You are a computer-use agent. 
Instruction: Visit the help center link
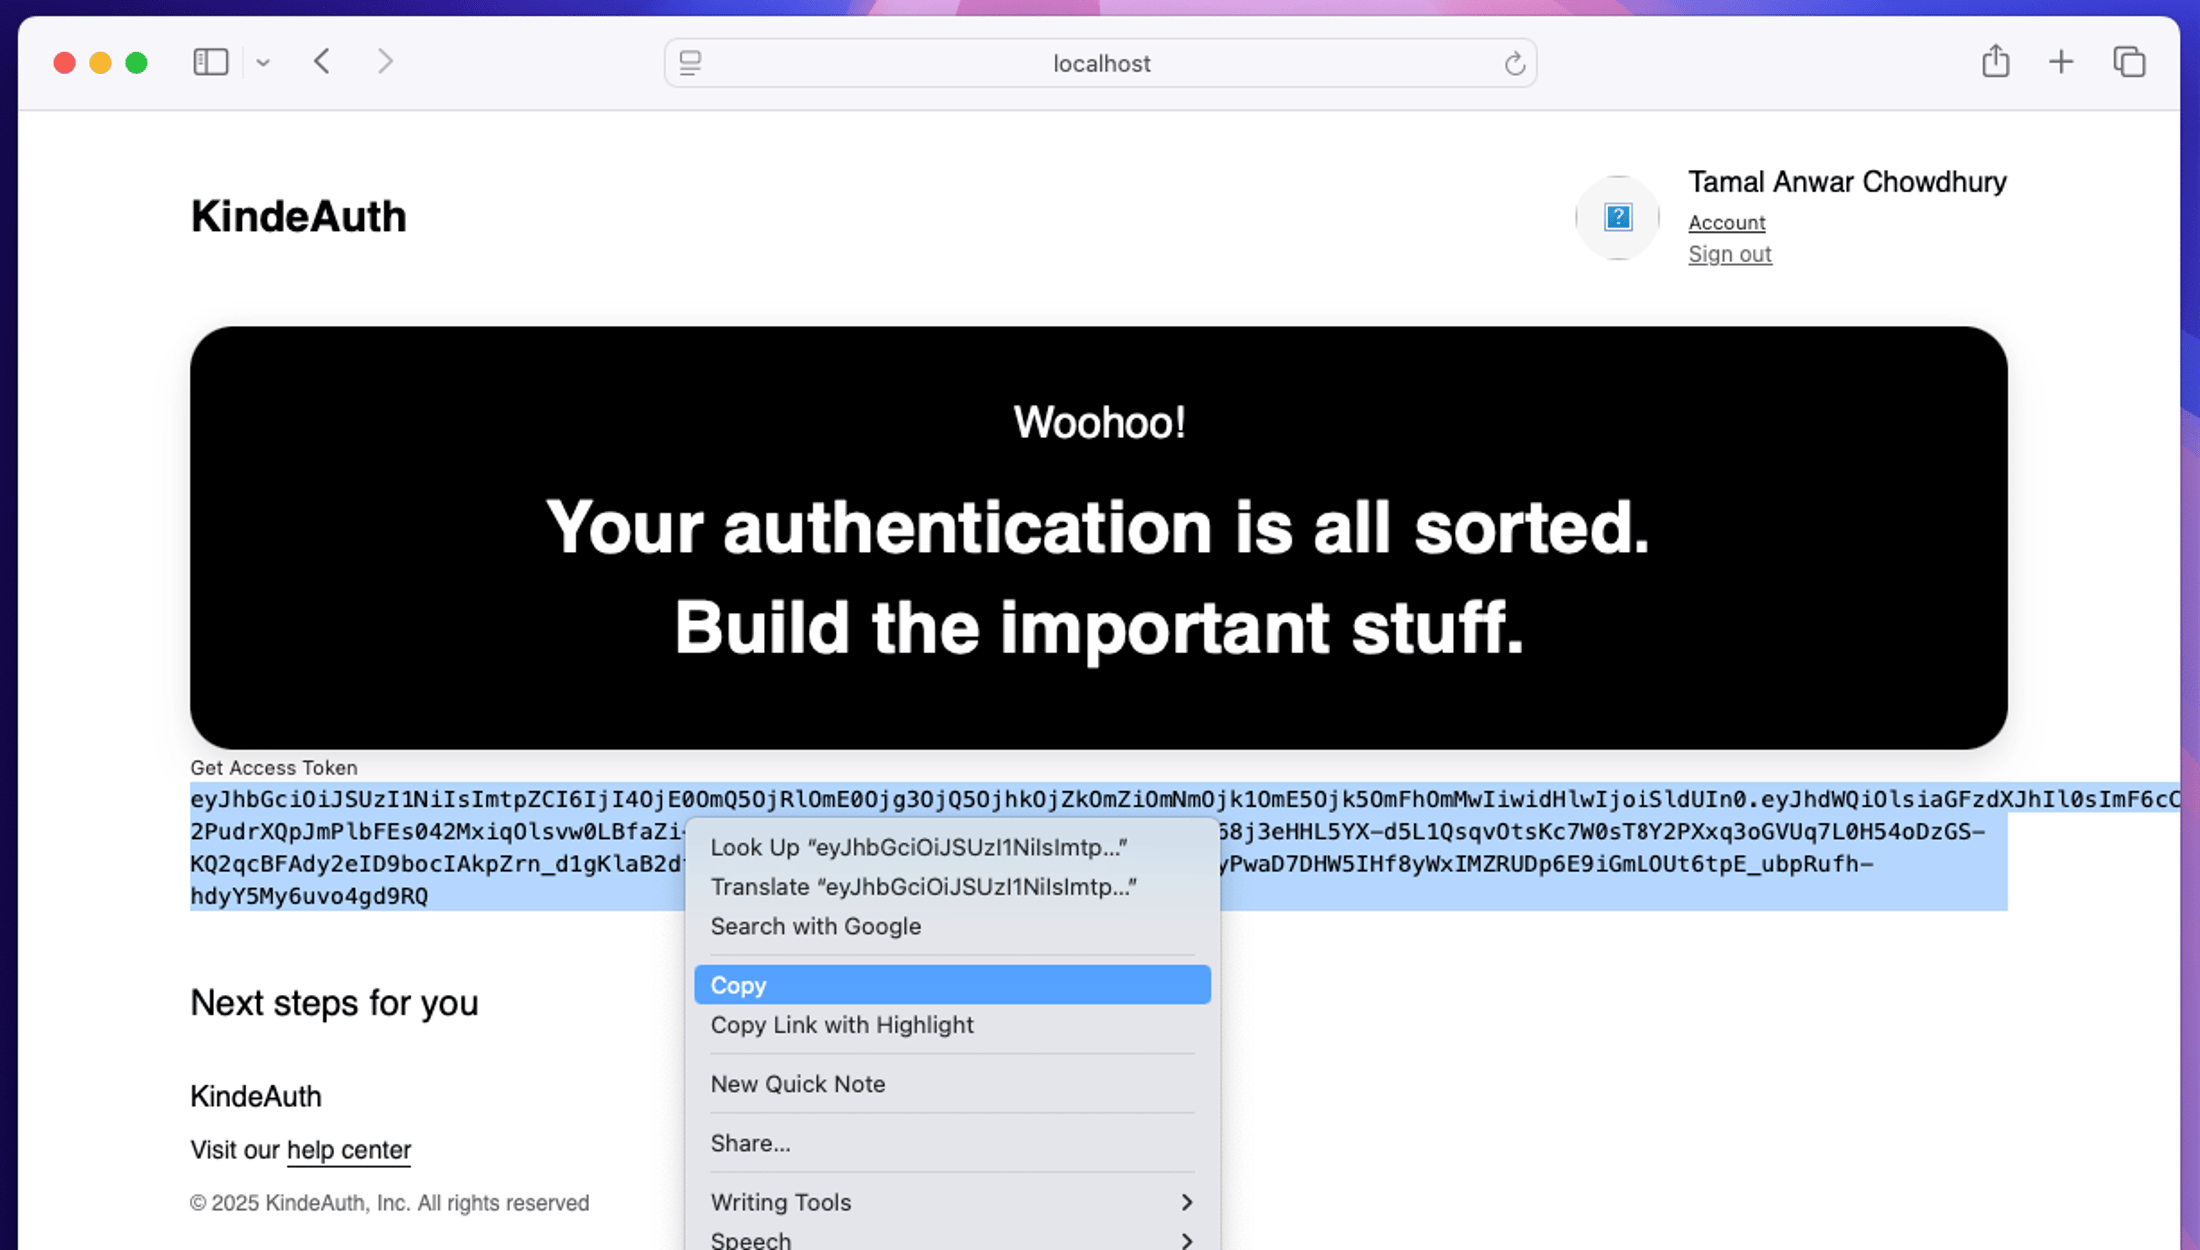click(x=348, y=1150)
